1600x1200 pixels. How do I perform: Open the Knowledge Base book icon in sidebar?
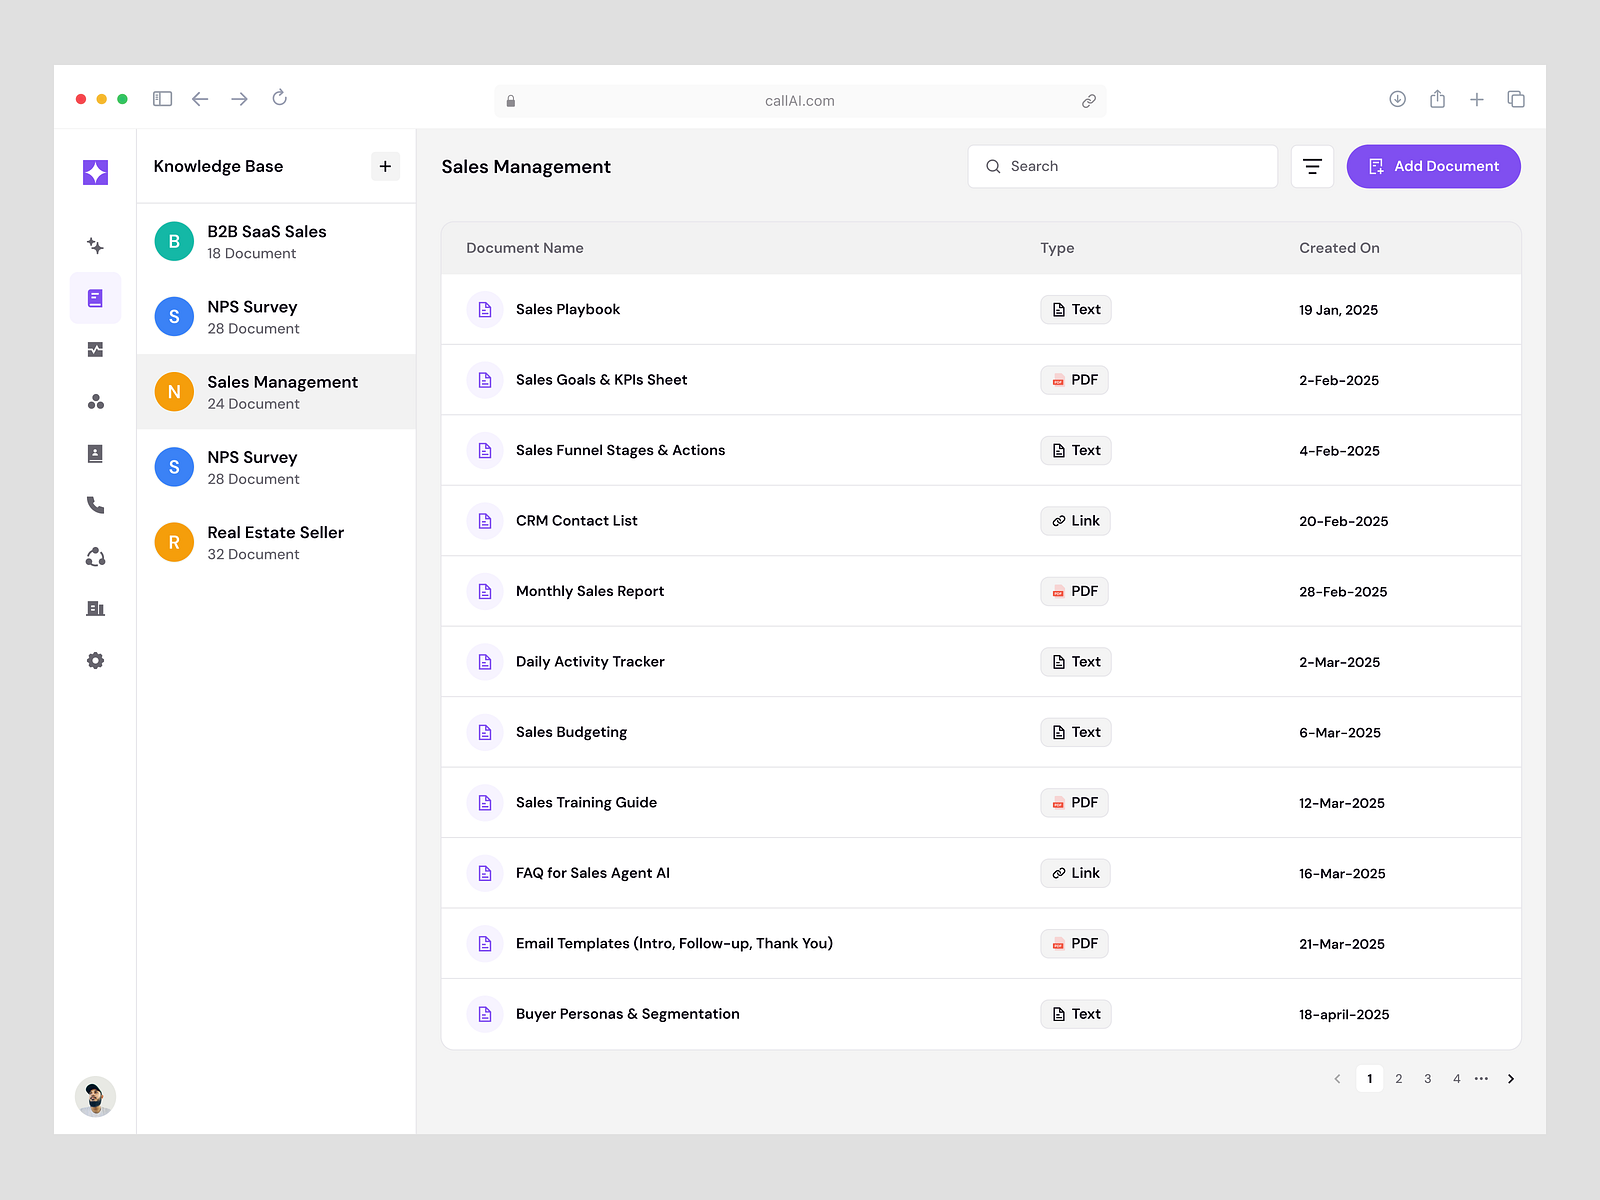pyautogui.click(x=95, y=297)
